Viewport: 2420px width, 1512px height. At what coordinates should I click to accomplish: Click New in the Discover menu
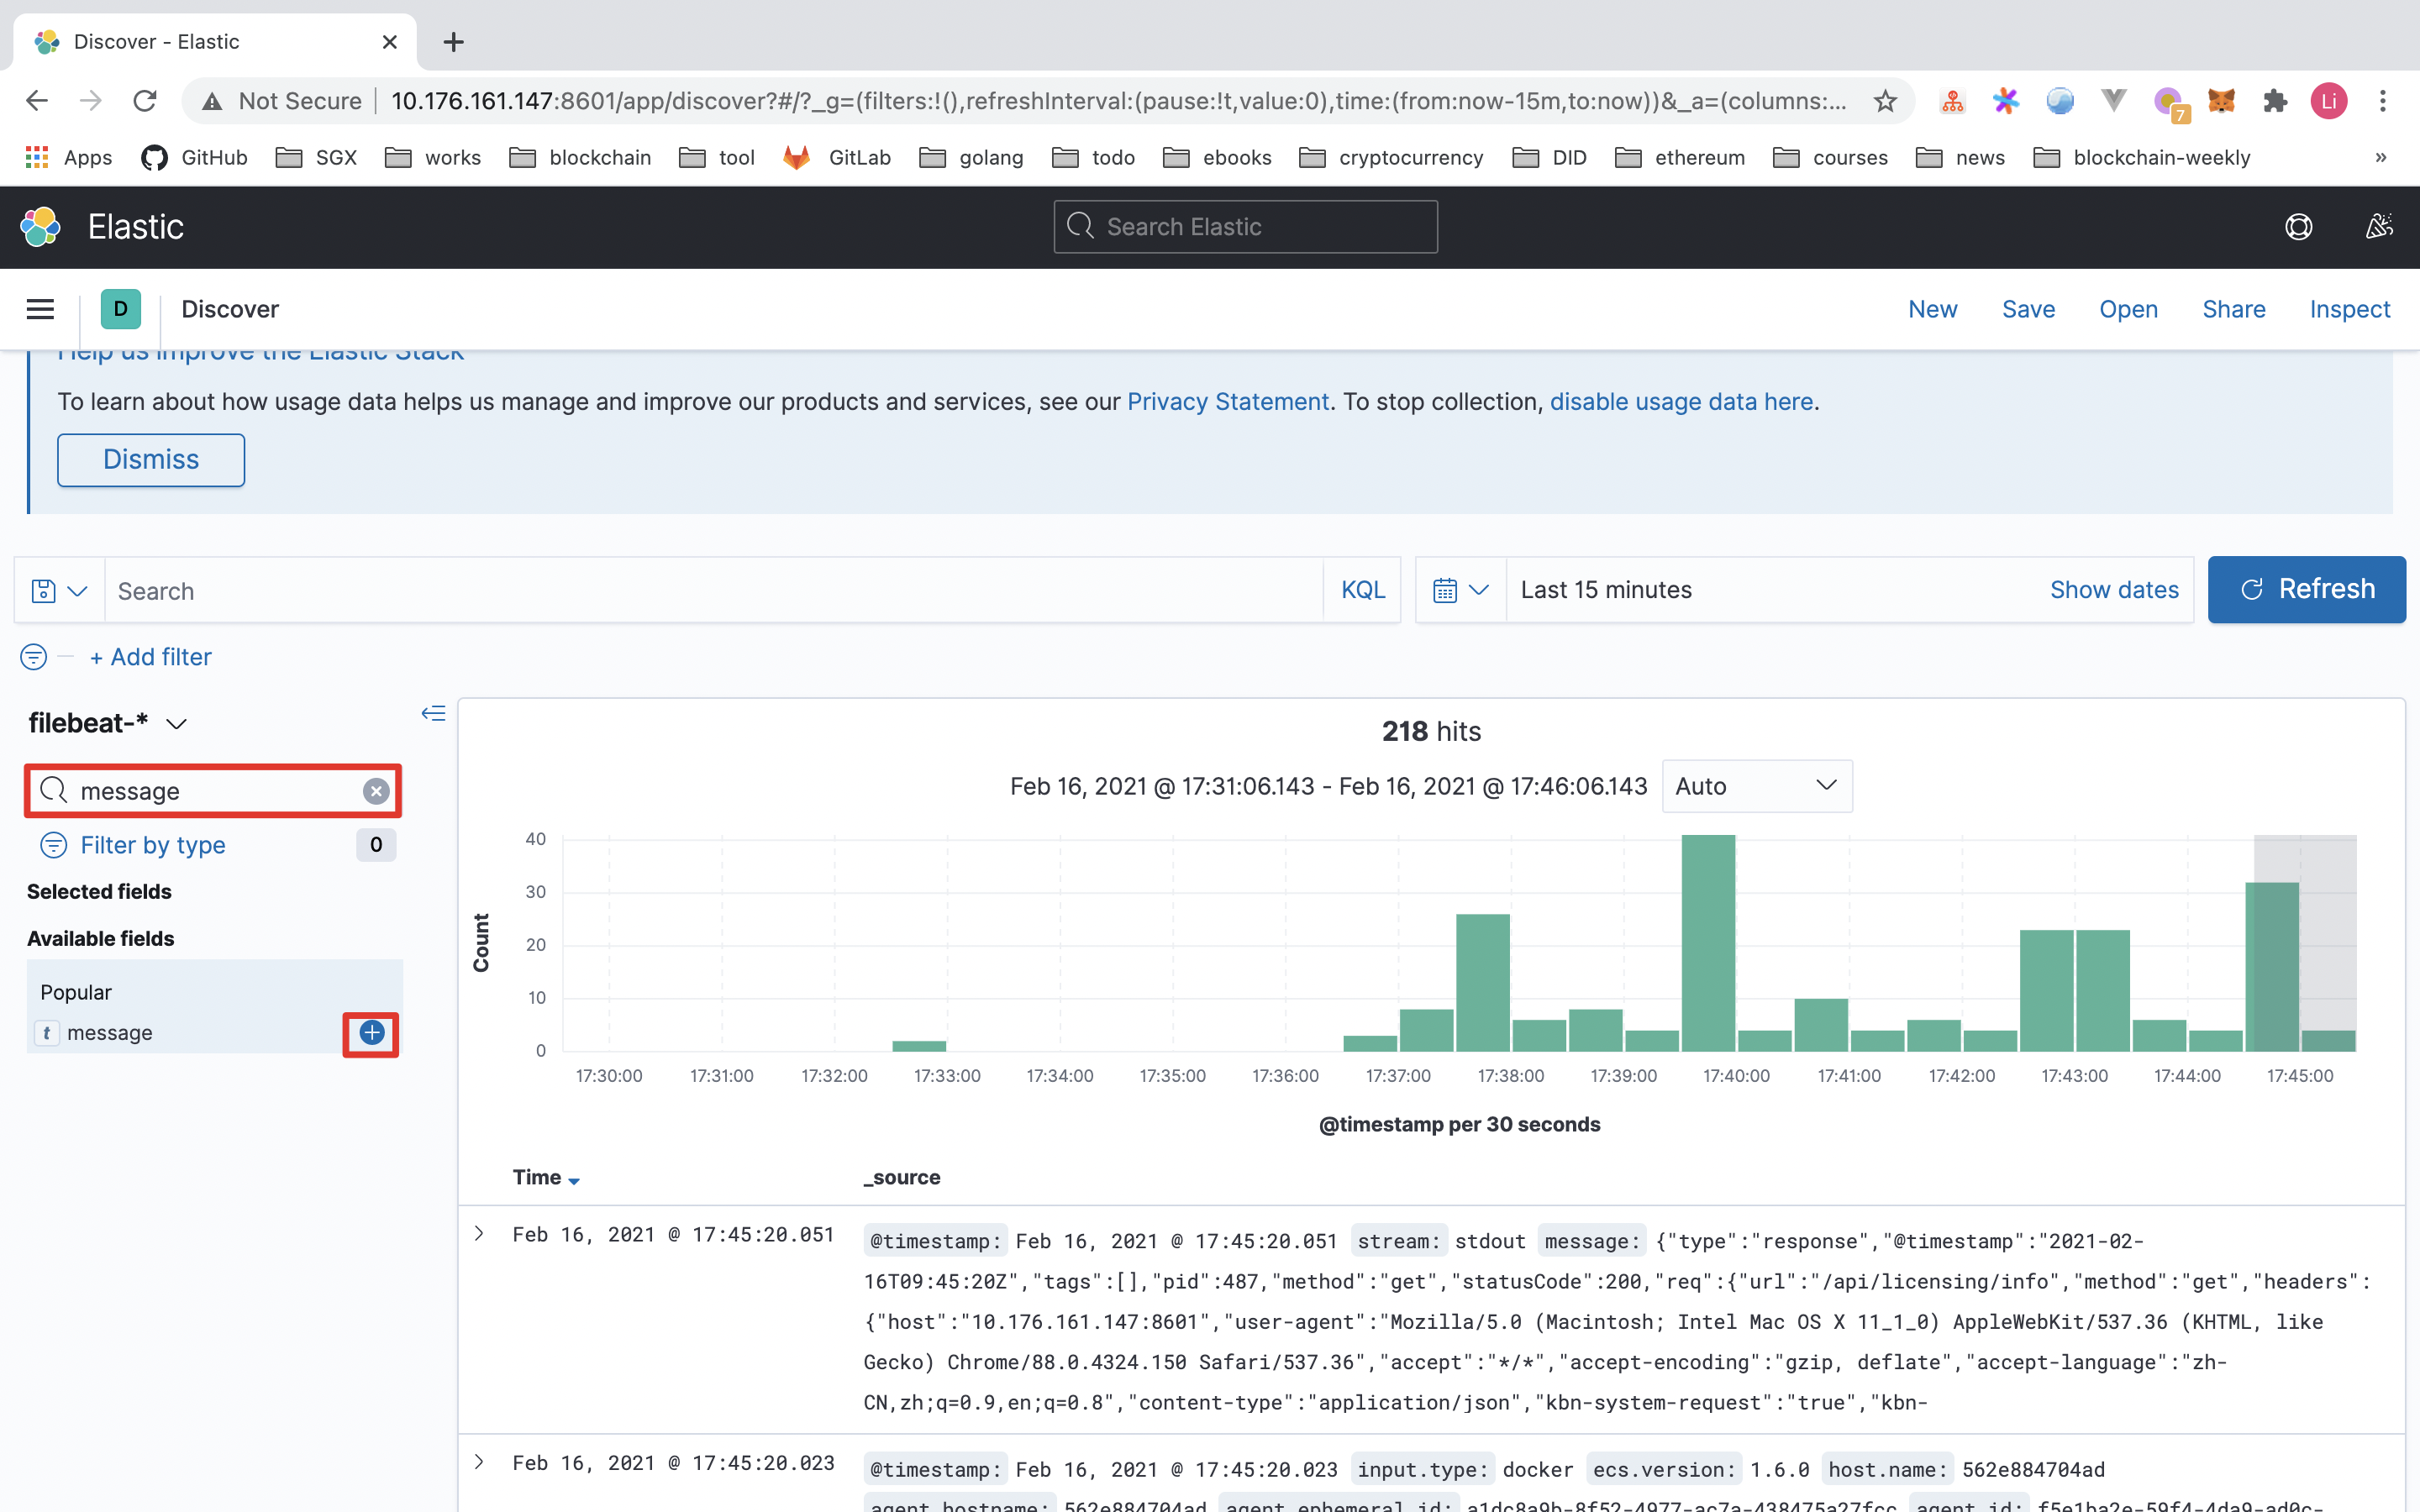1932,309
